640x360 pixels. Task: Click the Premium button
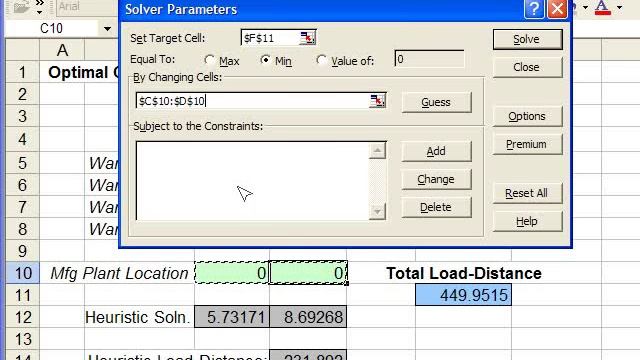(527, 144)
